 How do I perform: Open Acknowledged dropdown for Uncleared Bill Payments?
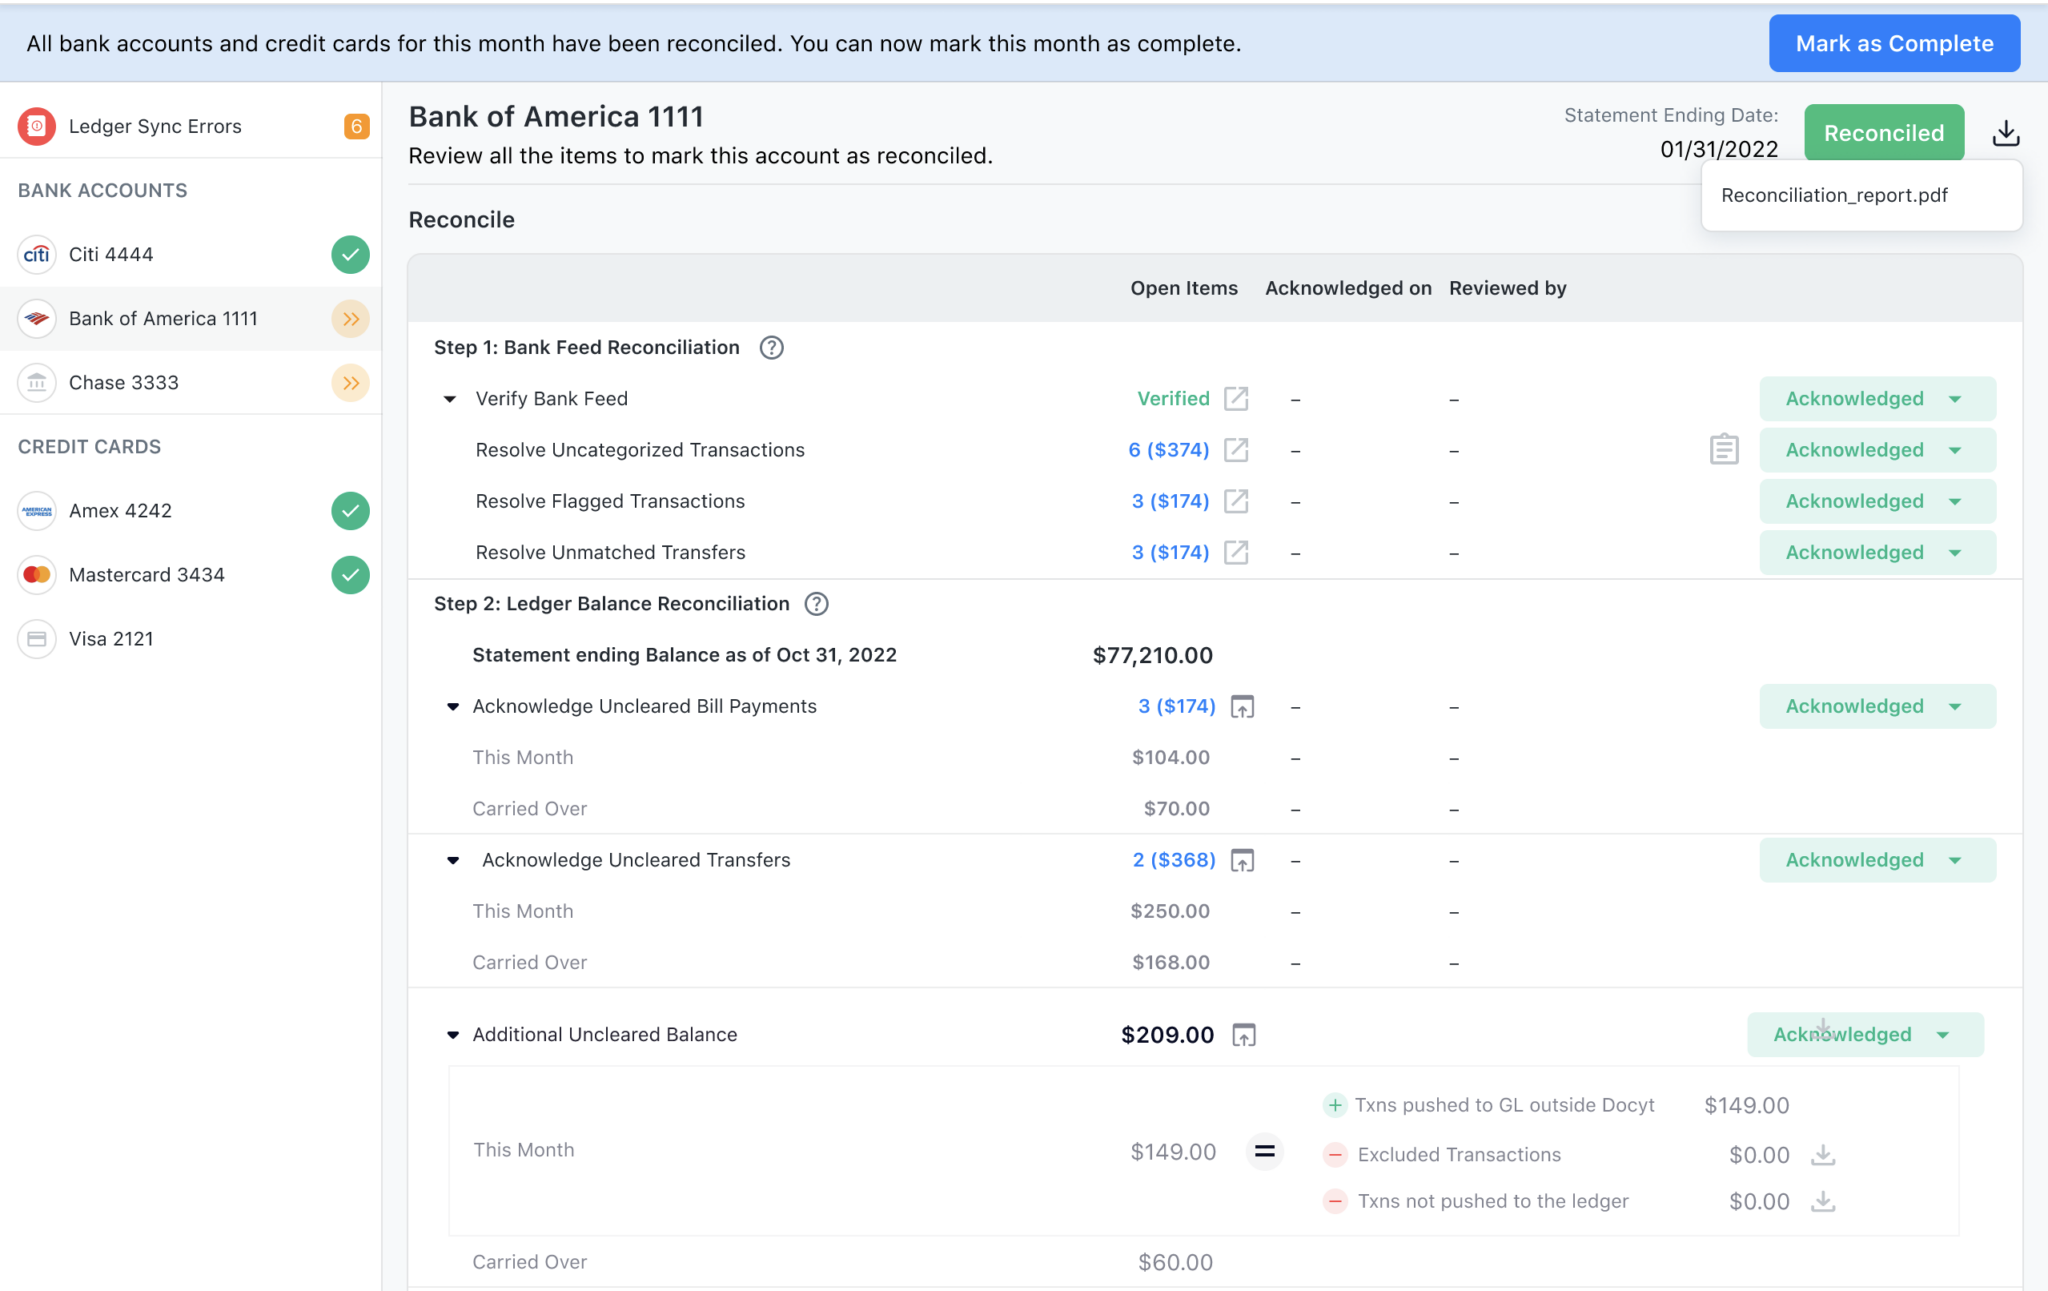coord(1877,706)
